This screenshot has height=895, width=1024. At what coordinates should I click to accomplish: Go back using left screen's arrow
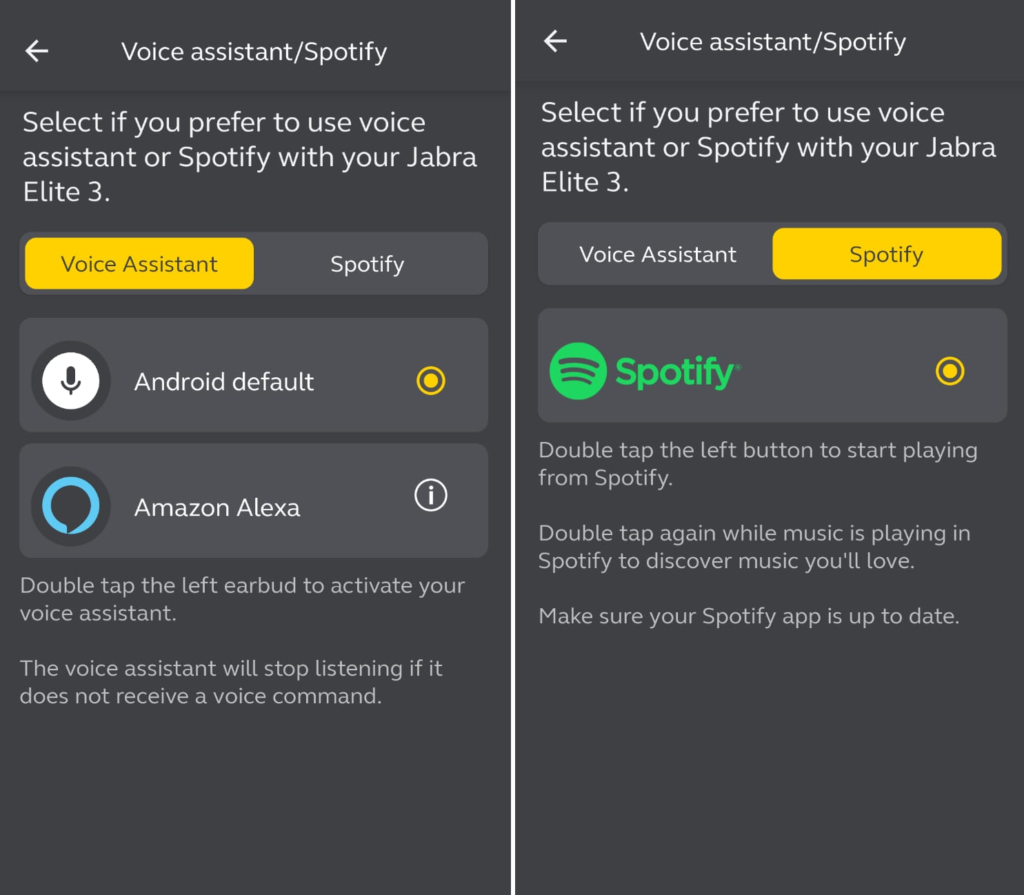tap(37, 51)
